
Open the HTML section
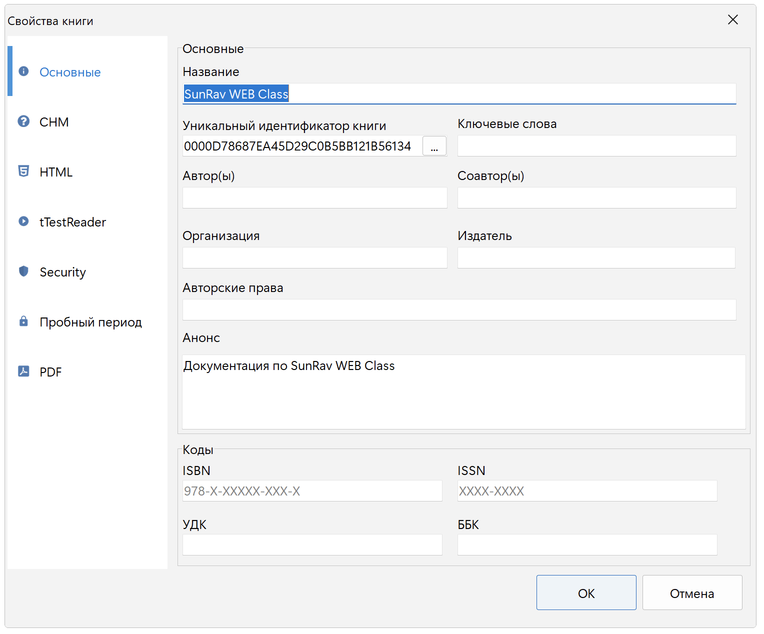coord(88,172)
